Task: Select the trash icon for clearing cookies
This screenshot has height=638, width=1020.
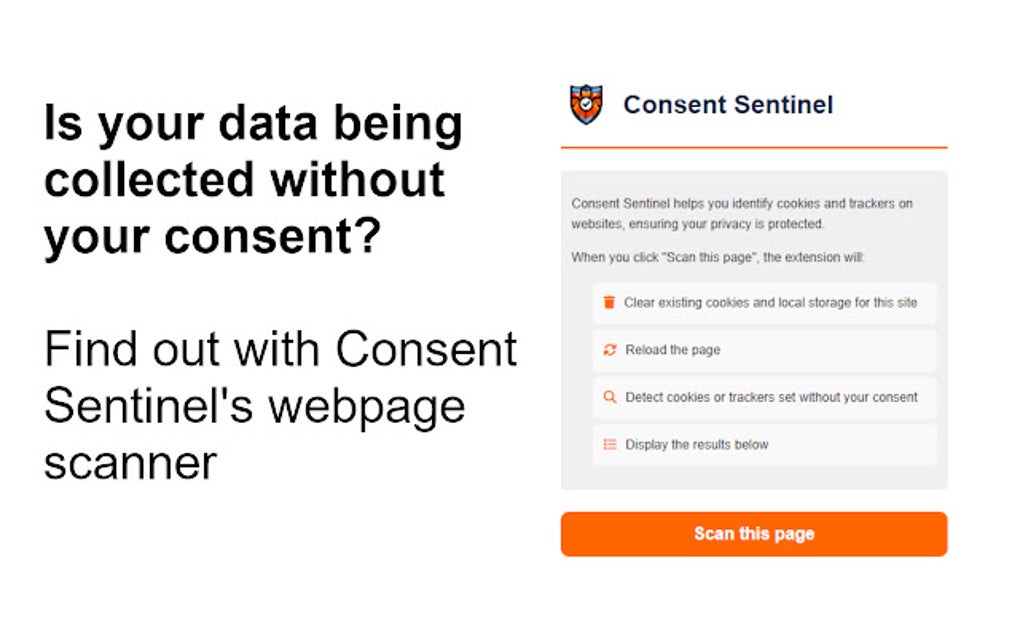Action: point(608,301)
